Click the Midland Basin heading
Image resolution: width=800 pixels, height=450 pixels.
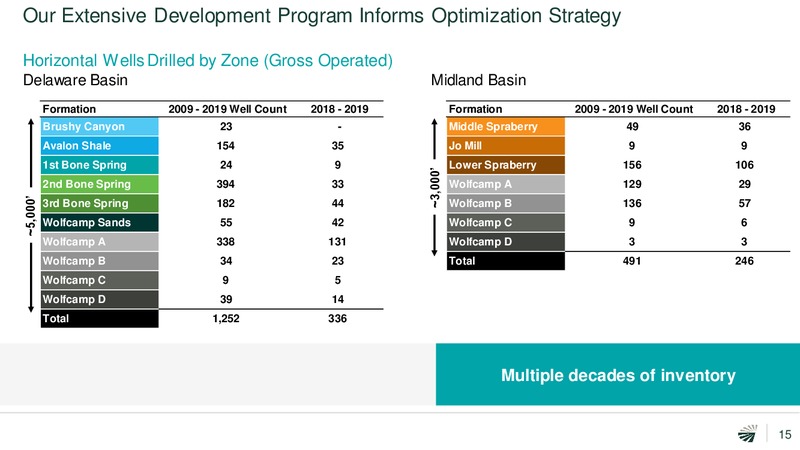(x=478, y=80)
